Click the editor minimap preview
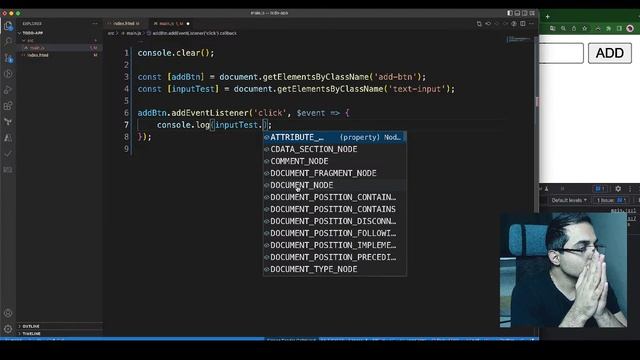 tap(519, 40)
